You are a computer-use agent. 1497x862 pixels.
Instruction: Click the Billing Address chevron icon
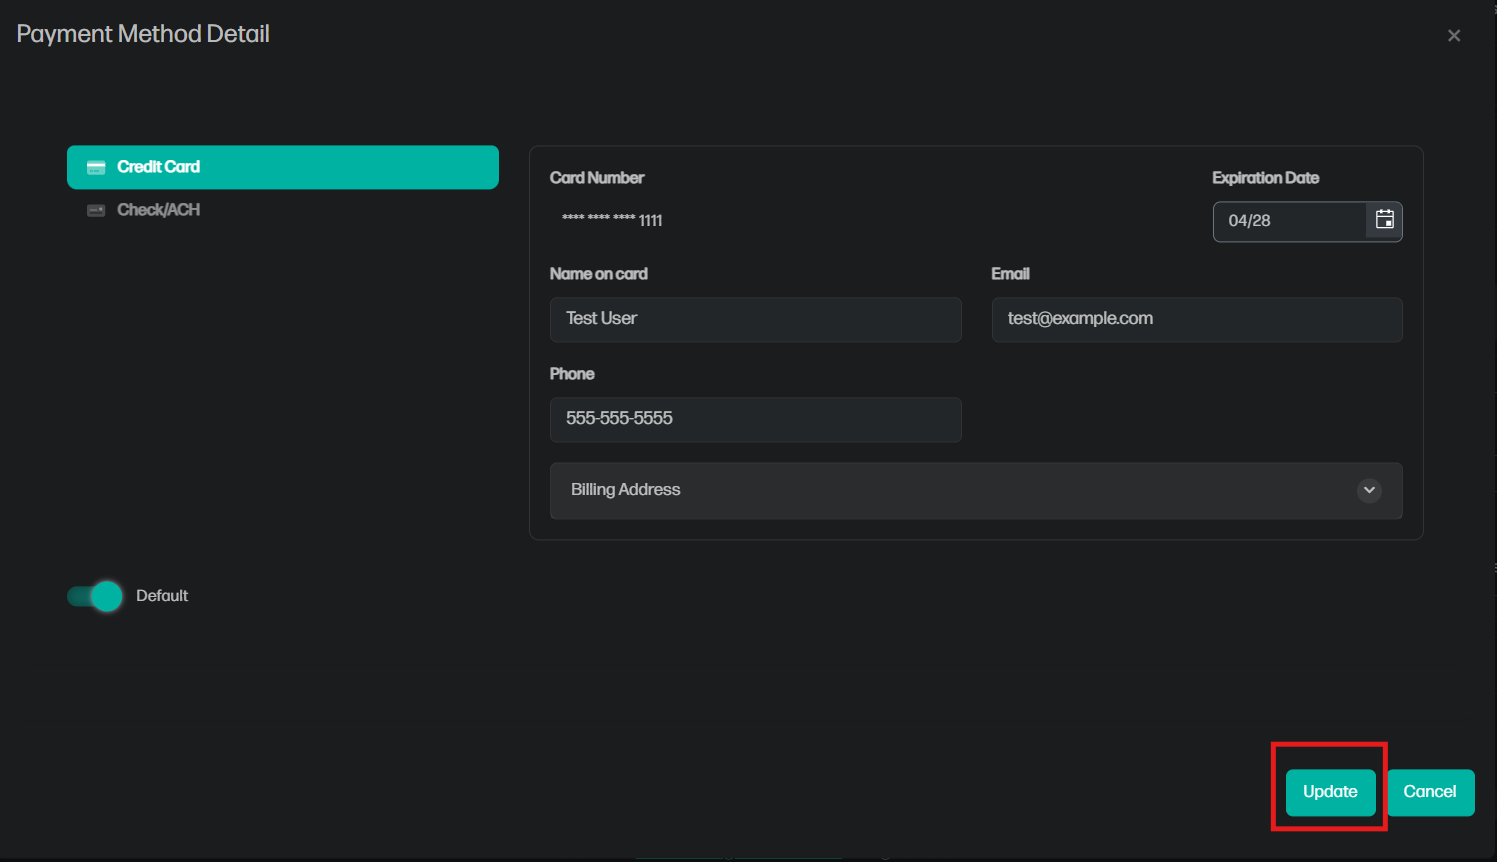point(1369,490)
